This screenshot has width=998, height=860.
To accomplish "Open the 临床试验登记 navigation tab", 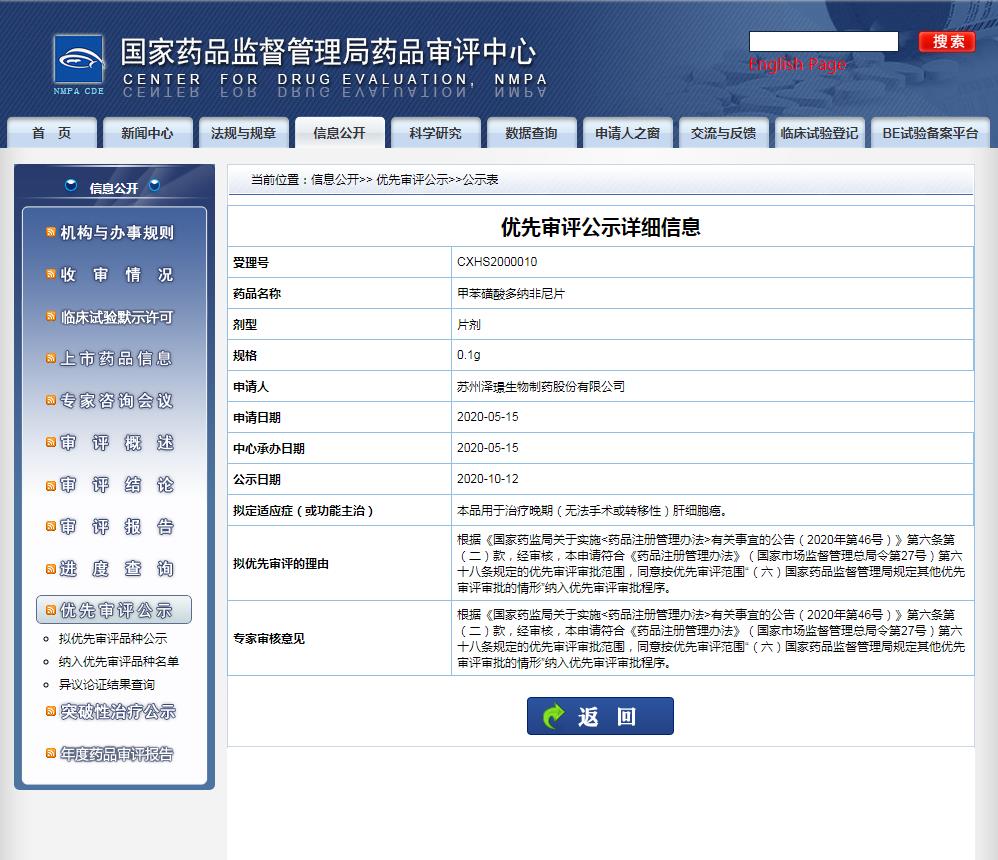I will click(x=820, y=132).
